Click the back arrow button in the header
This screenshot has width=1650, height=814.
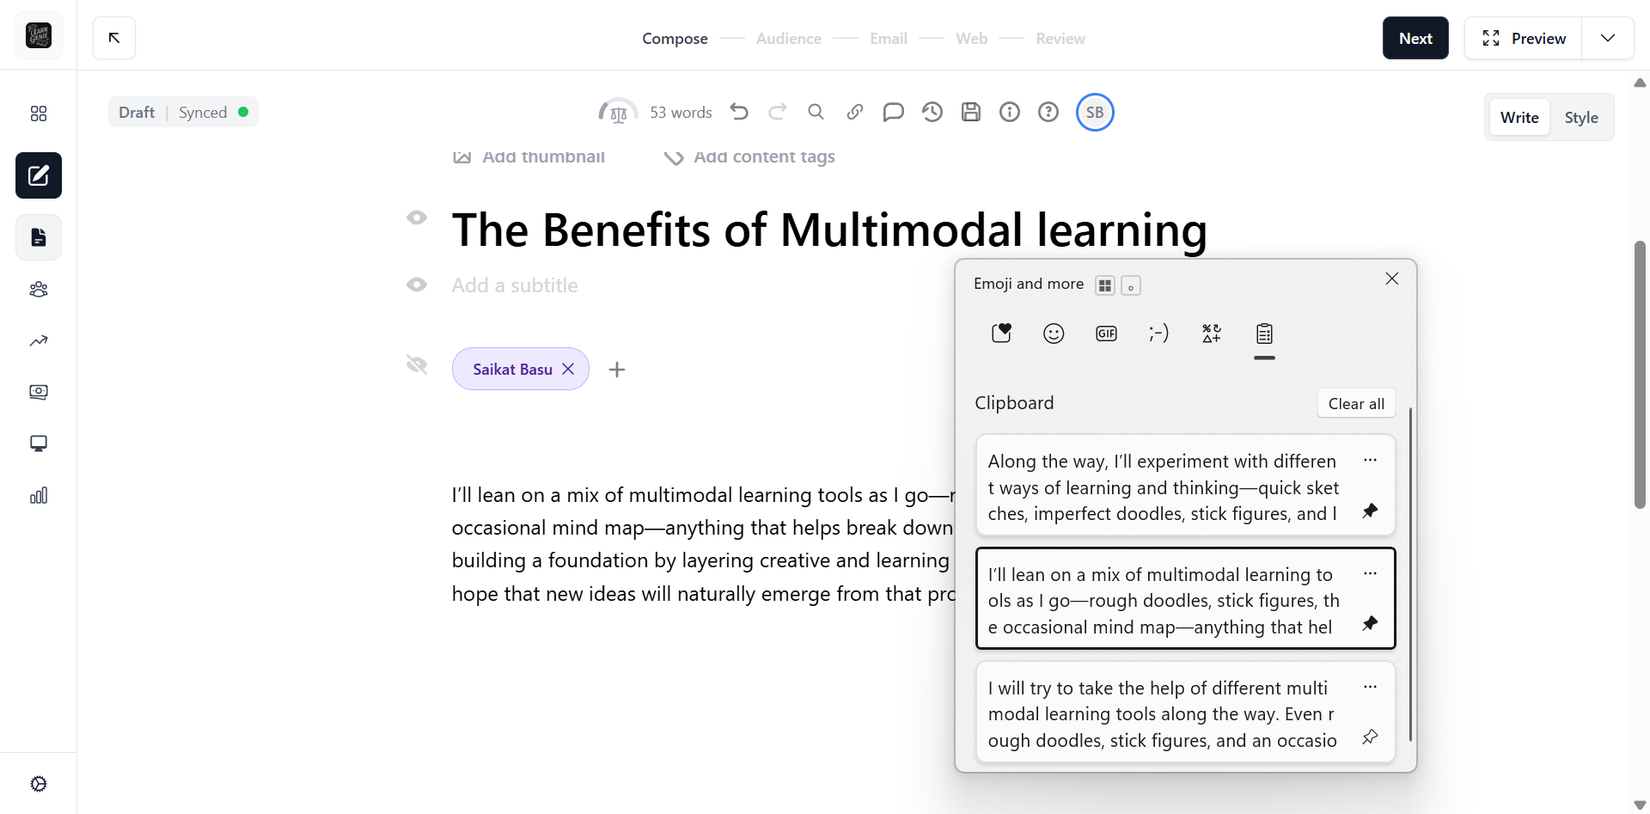click(x=114, y=38)
